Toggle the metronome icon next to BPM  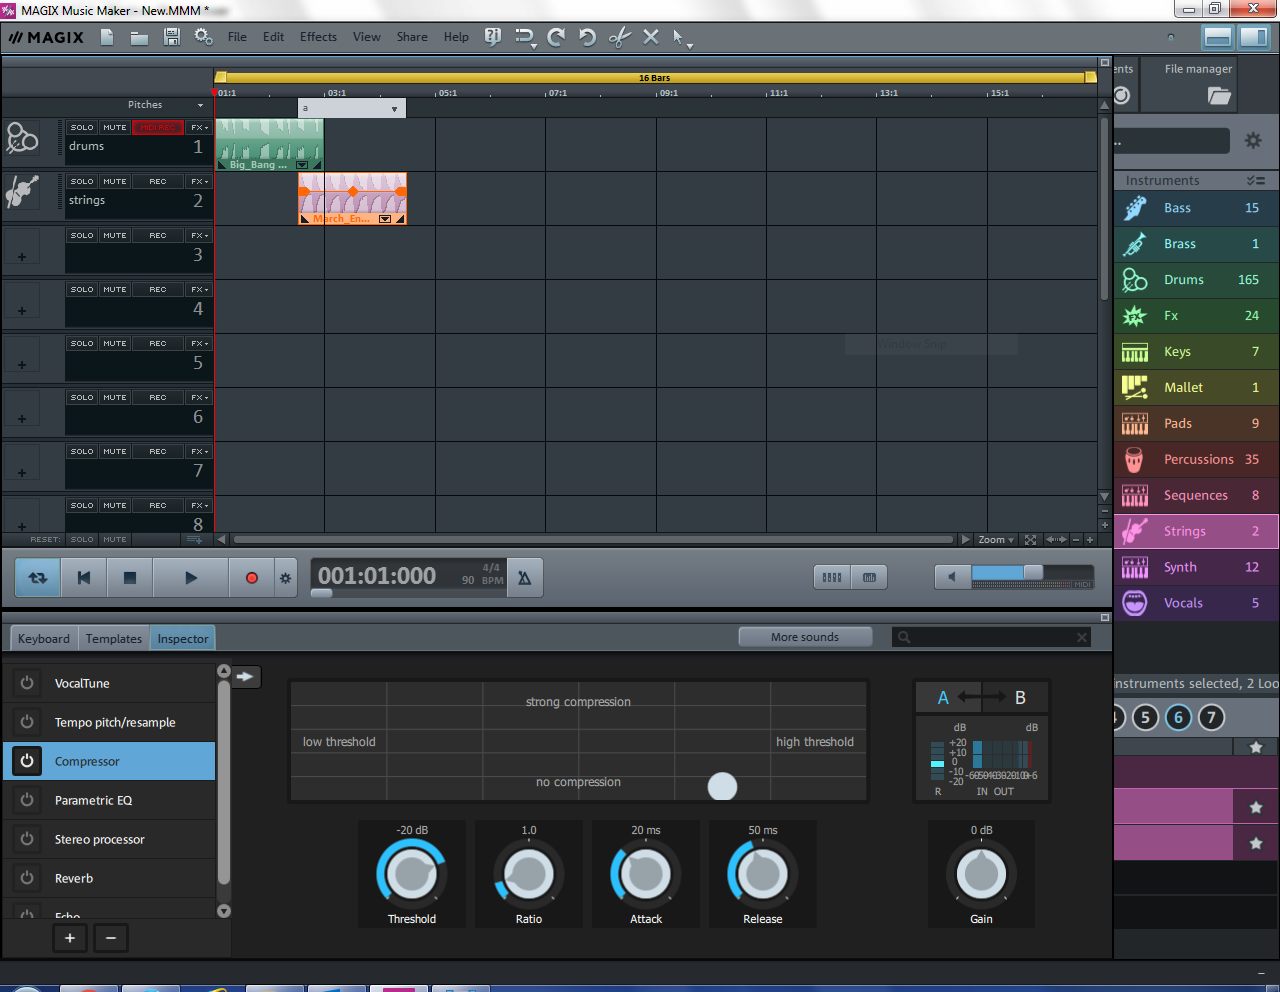pyautogui.click(x=525, y=578)
